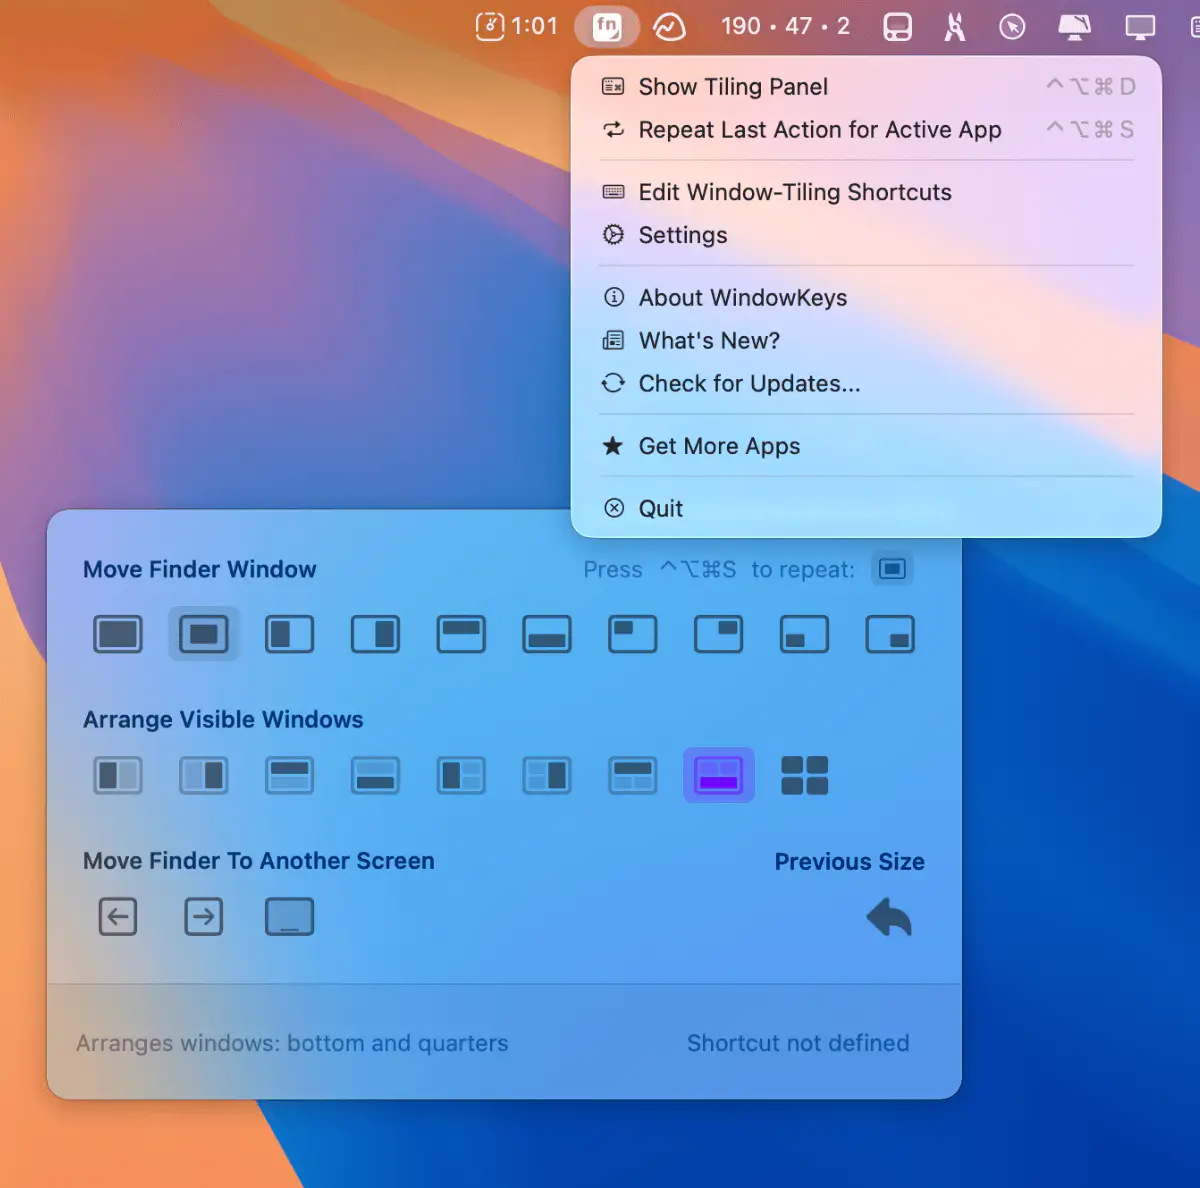Select the highlighted bottom and quarters arrangement
This screenshot has height=1188, width=1200.
coord(719,775)
